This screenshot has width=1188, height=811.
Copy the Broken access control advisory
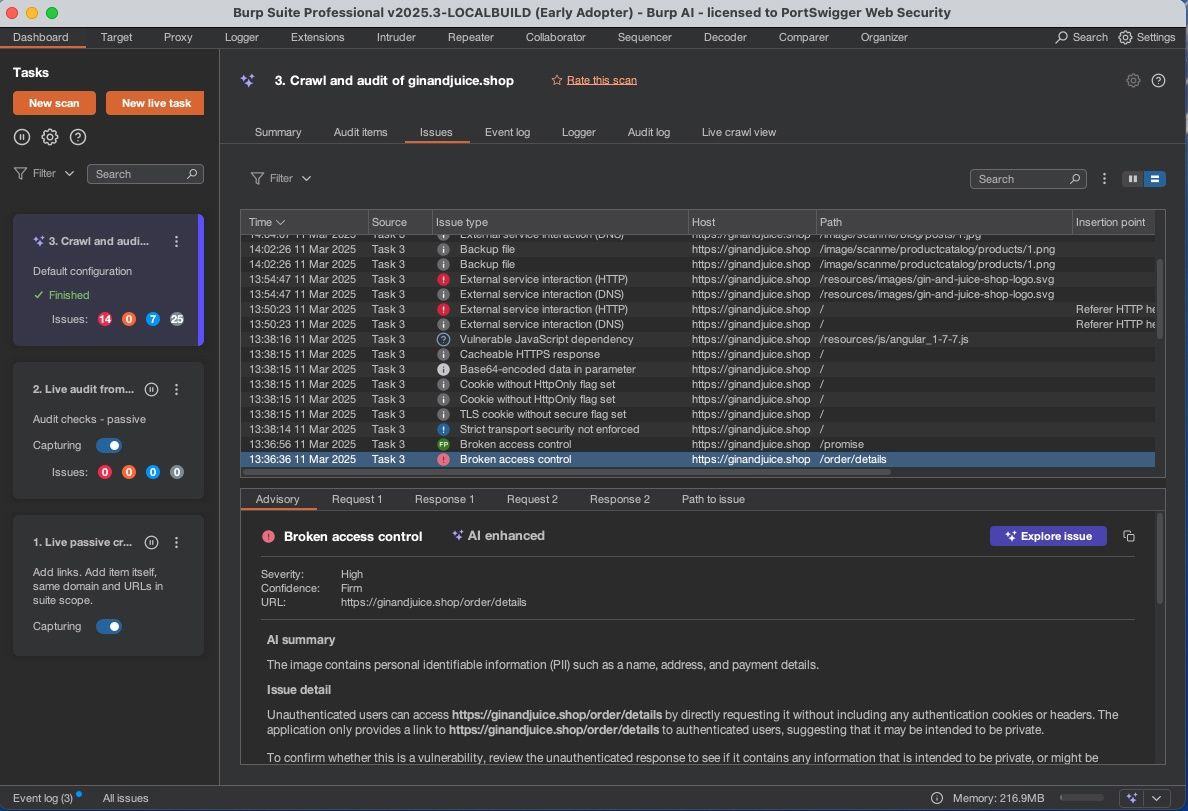(1129, 536)
